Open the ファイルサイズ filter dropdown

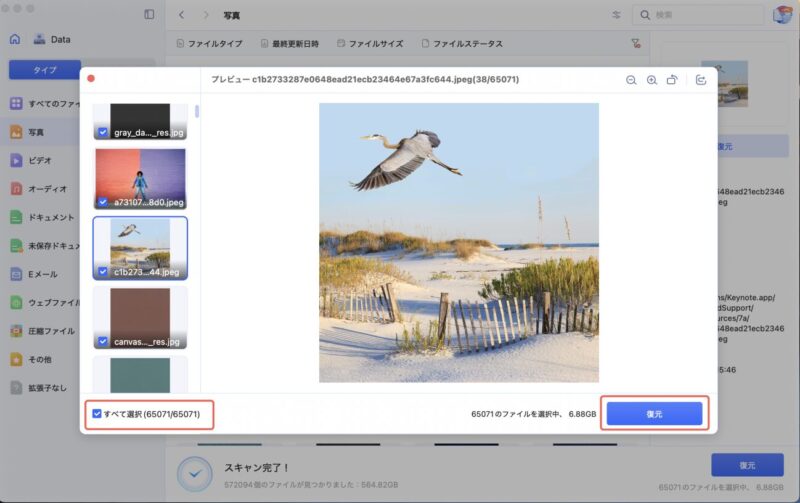[369, 44]
